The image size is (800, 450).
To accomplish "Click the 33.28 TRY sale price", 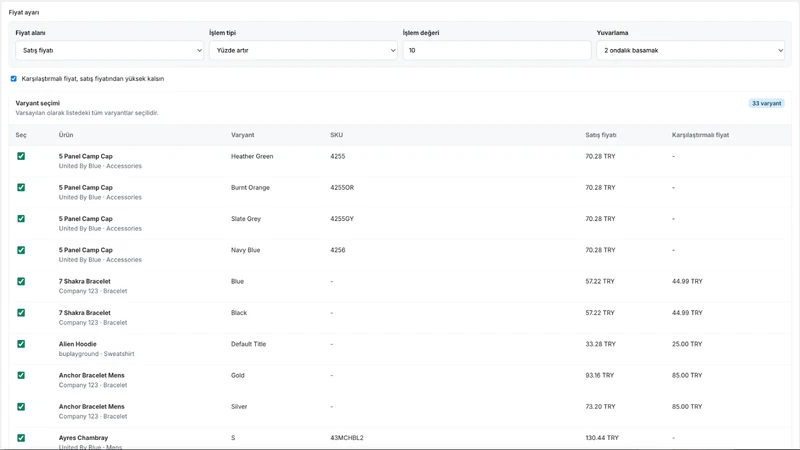I will pos(601,344).
